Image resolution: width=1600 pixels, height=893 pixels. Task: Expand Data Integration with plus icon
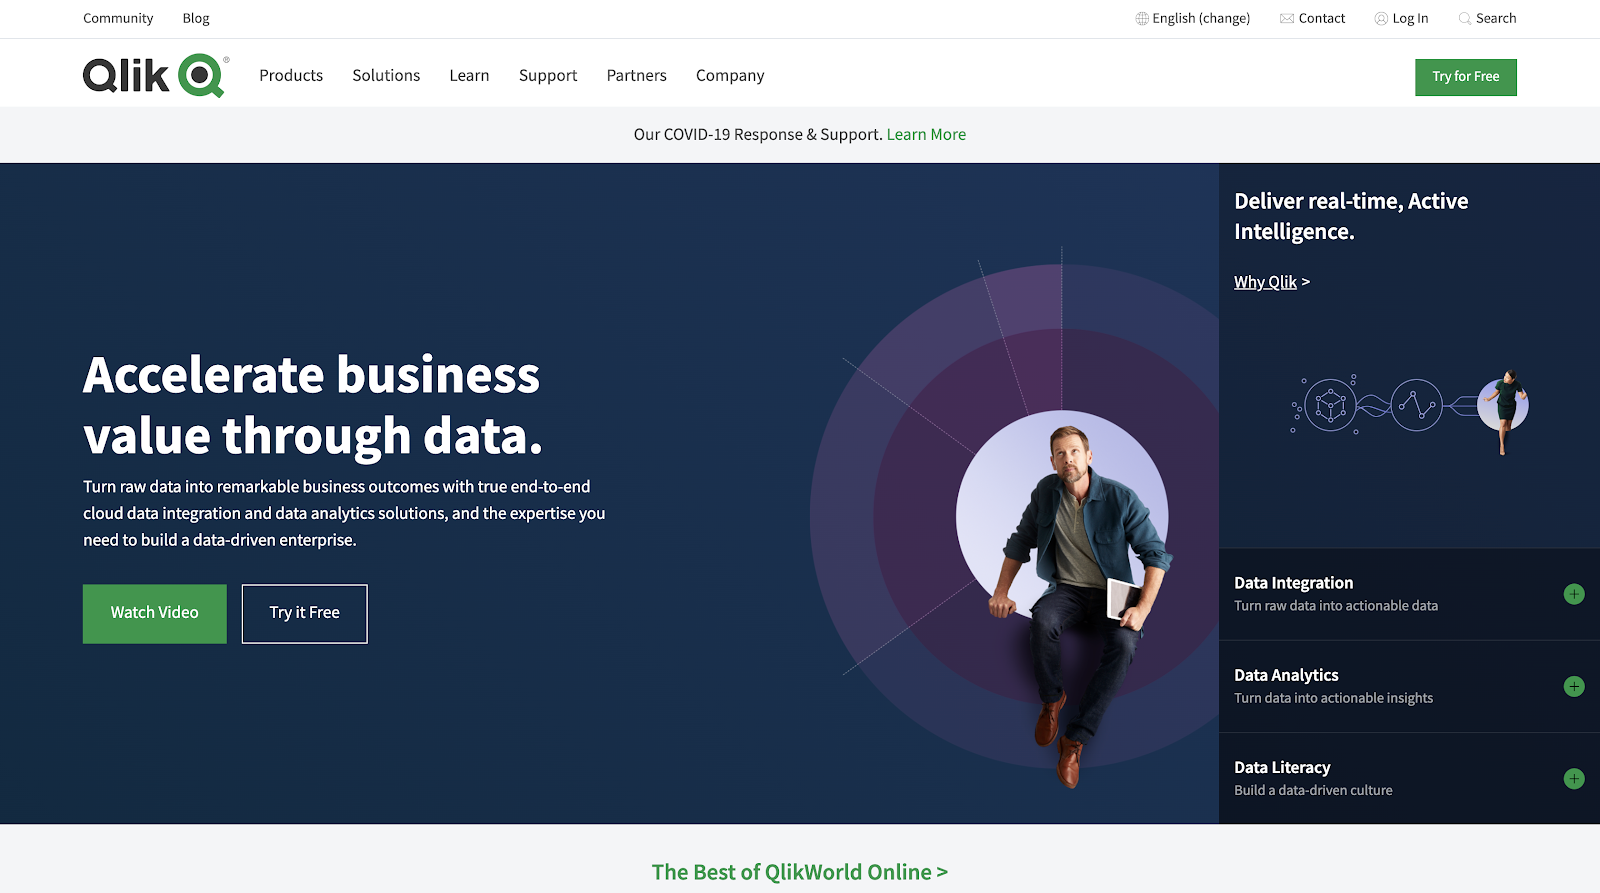pos(1574,594)
